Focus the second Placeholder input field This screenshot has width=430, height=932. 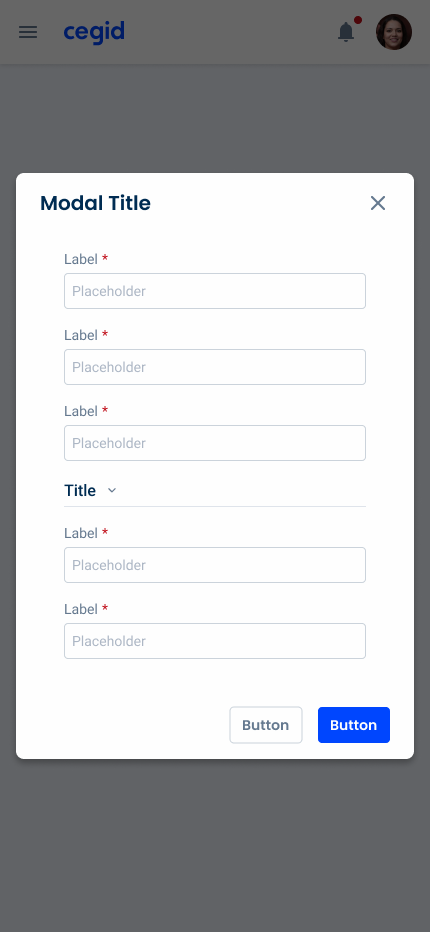pos(215,367)
